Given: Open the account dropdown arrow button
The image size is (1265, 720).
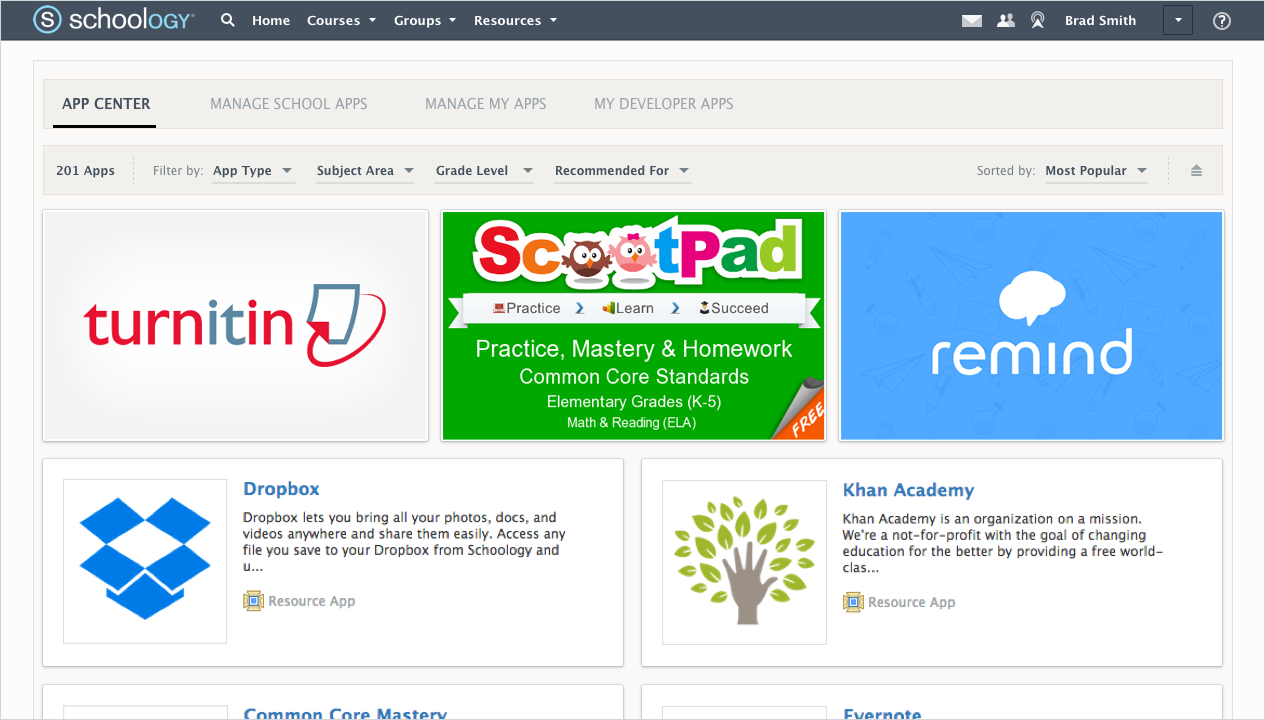Looking at the screenshot, I should click(x=1178, y=20).
